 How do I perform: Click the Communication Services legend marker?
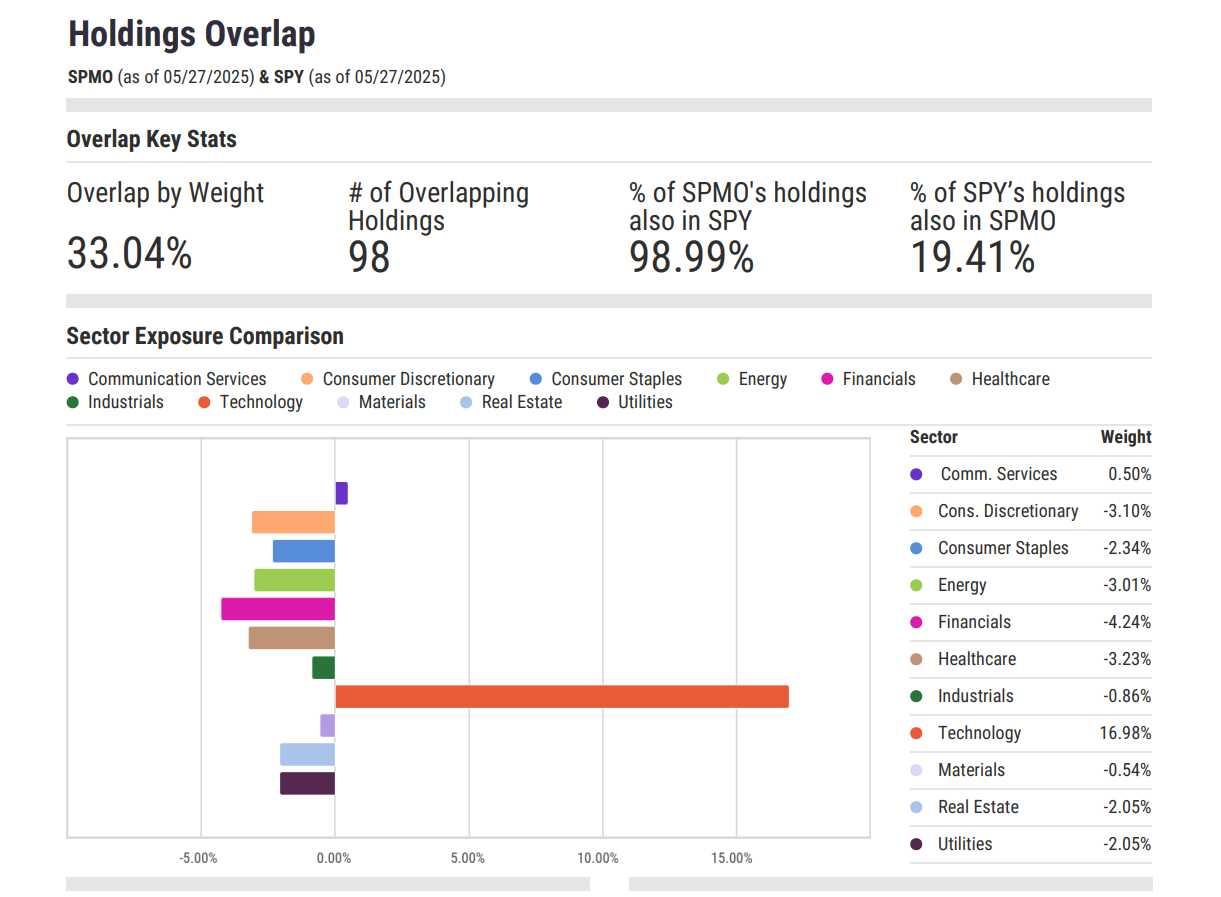click(73, 379)
